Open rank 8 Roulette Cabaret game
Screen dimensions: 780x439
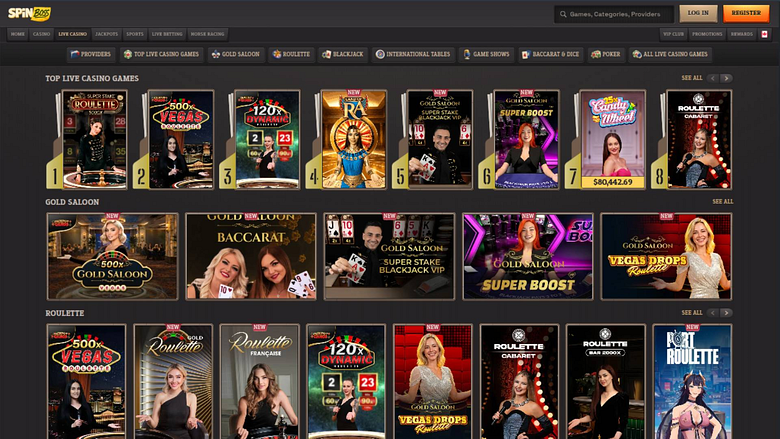pyautogui.click(x=699, y=139)
